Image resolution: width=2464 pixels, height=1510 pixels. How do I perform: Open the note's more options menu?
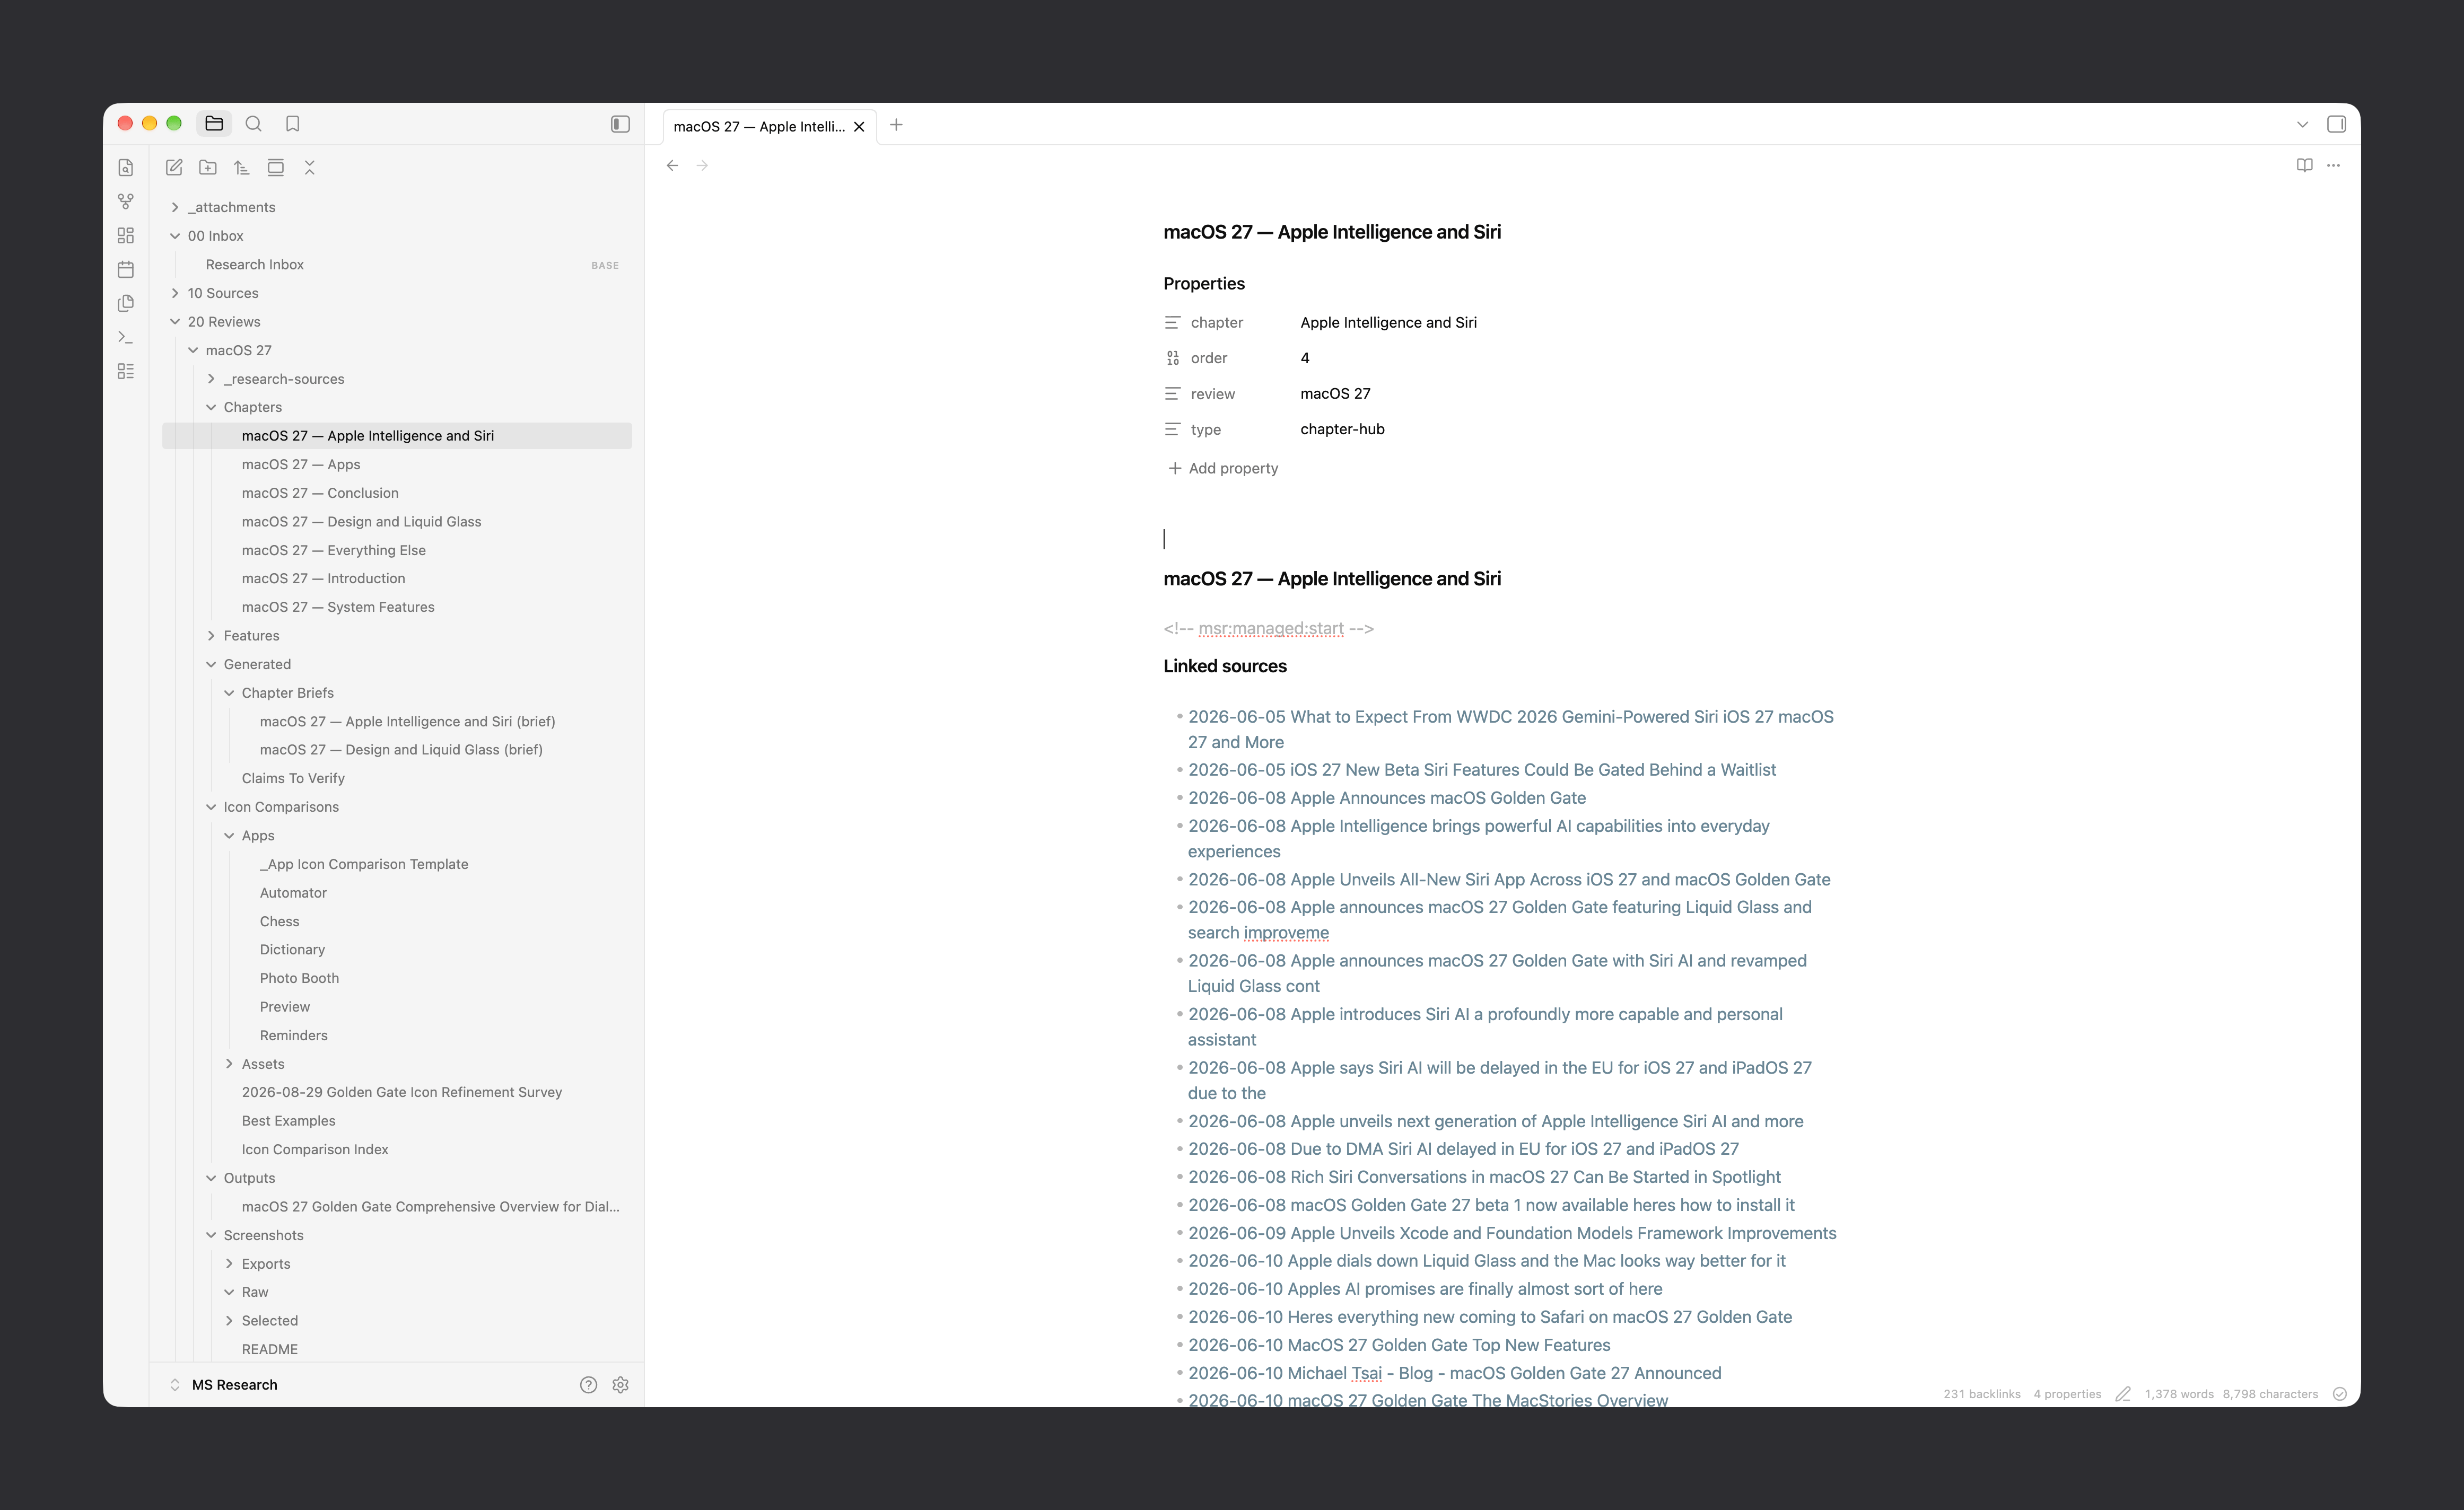tap(2333, 165)
